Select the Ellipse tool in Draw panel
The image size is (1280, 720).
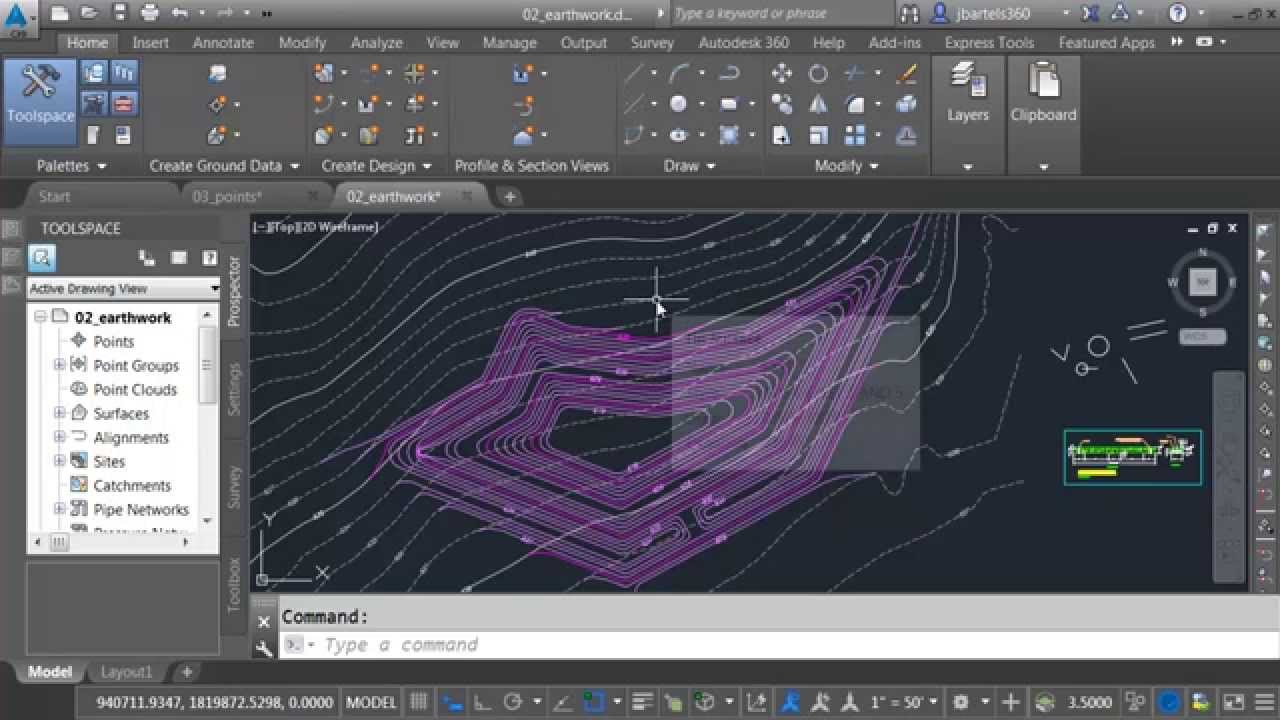[679, 135]
